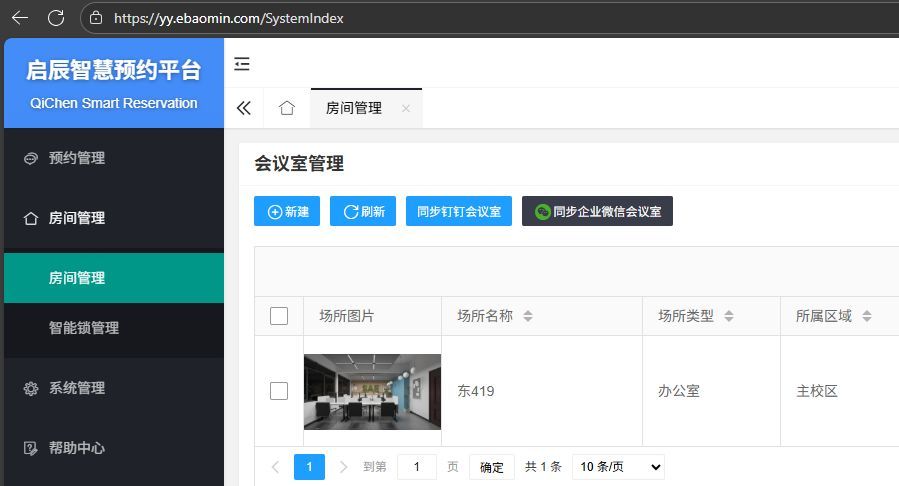899x486 pixels.
Task: Open 智能锁管理 submenu item
Action: 114,328
